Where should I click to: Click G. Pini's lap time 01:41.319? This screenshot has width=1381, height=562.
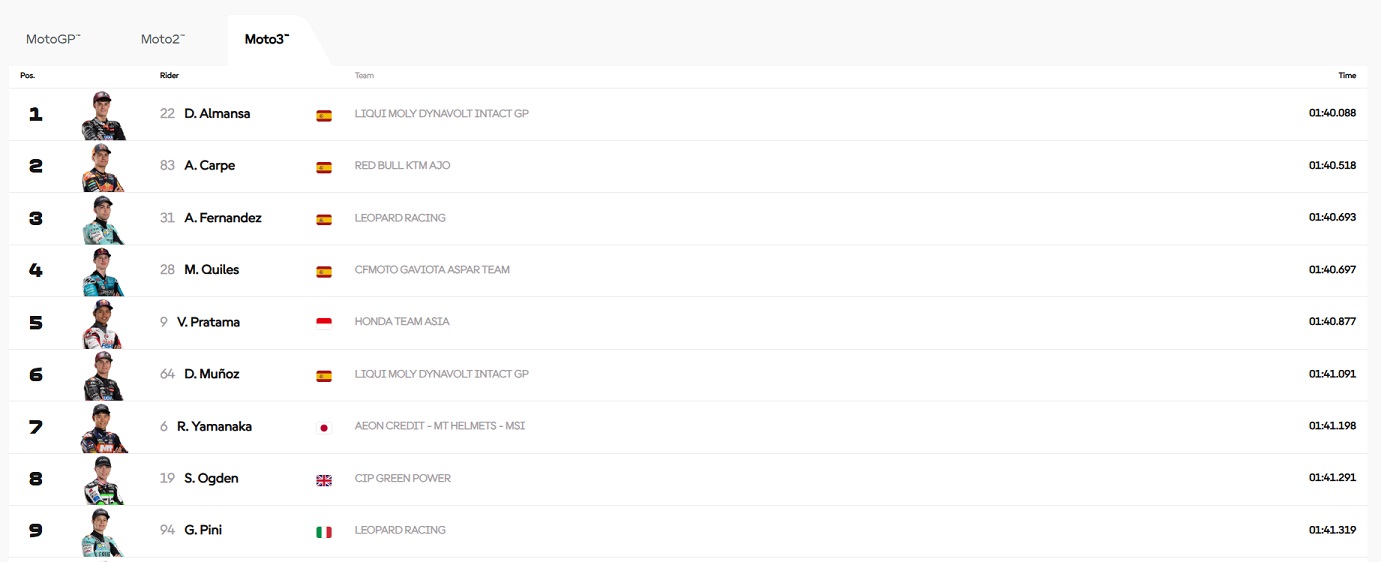[1332, 530]
